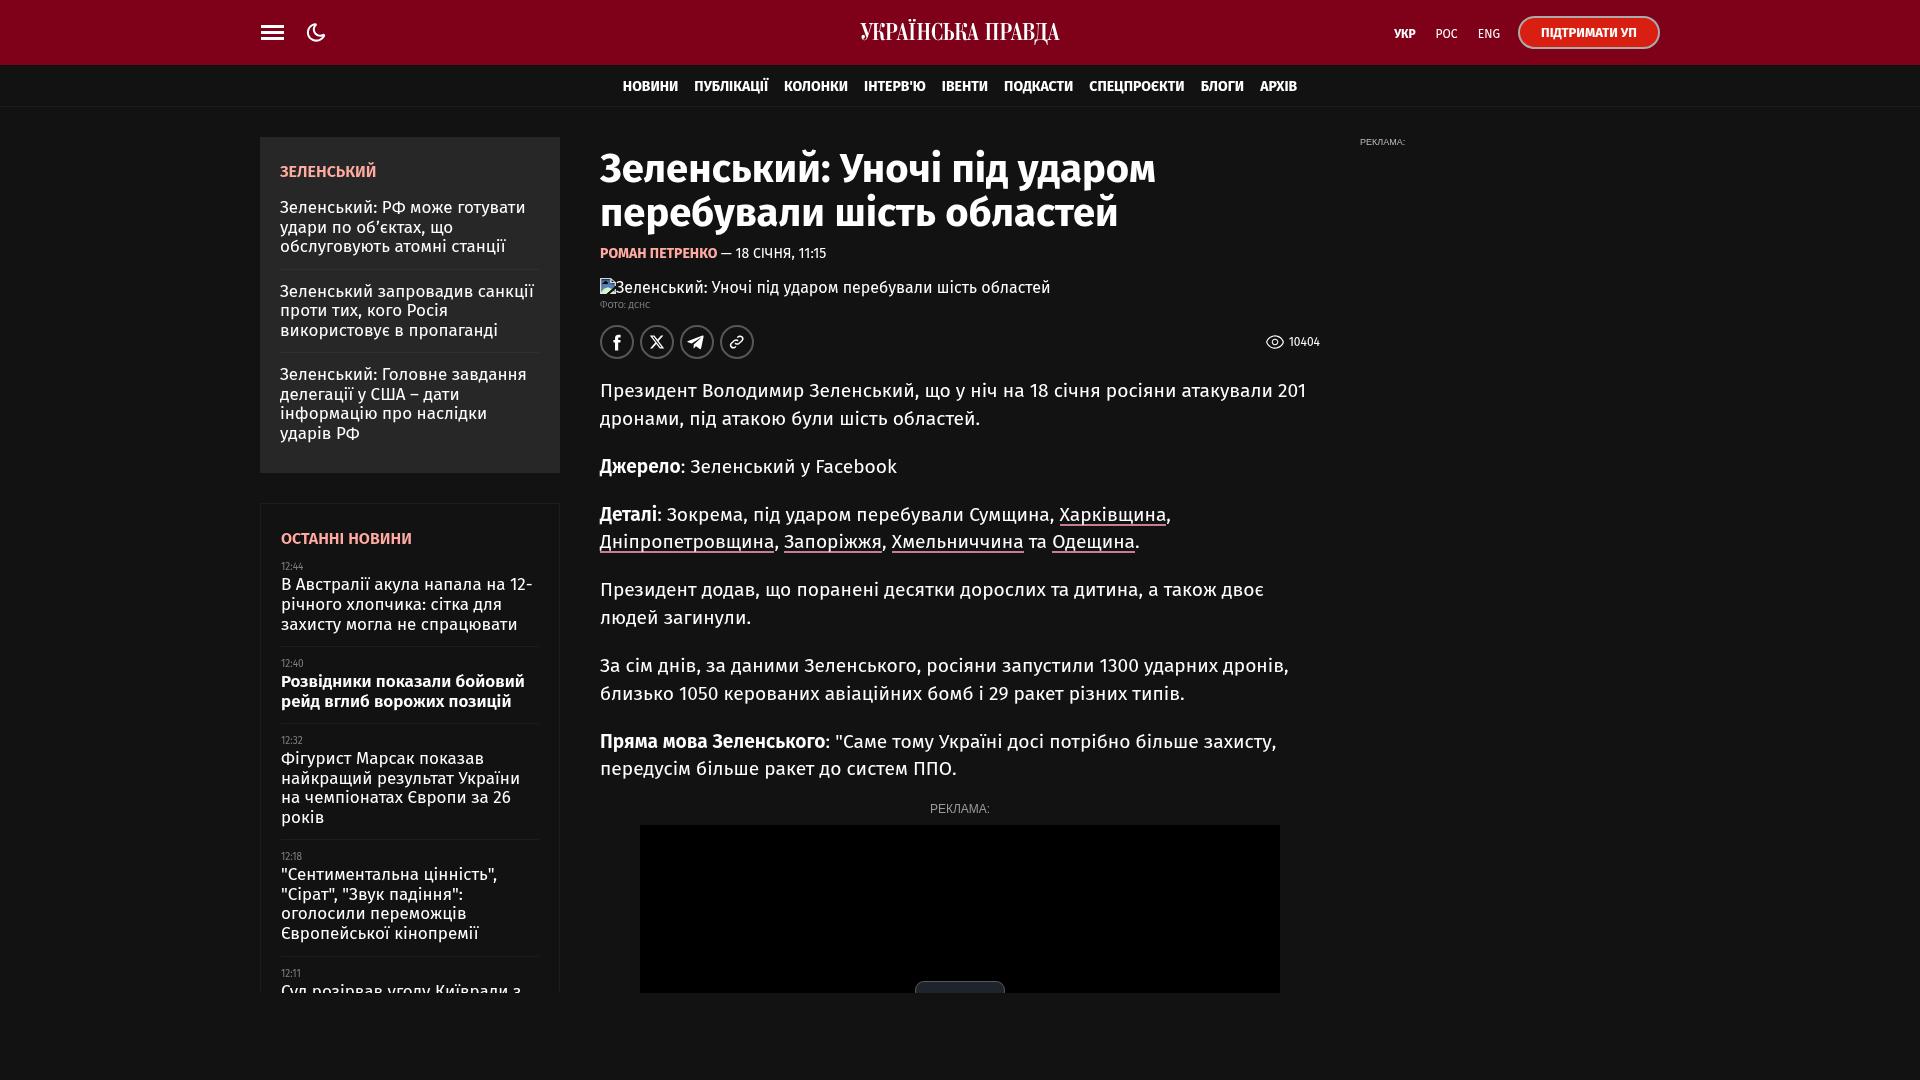Switch language to РОС
The width and height of the screenshot is (1920, 1080).
pos(1446,34)
